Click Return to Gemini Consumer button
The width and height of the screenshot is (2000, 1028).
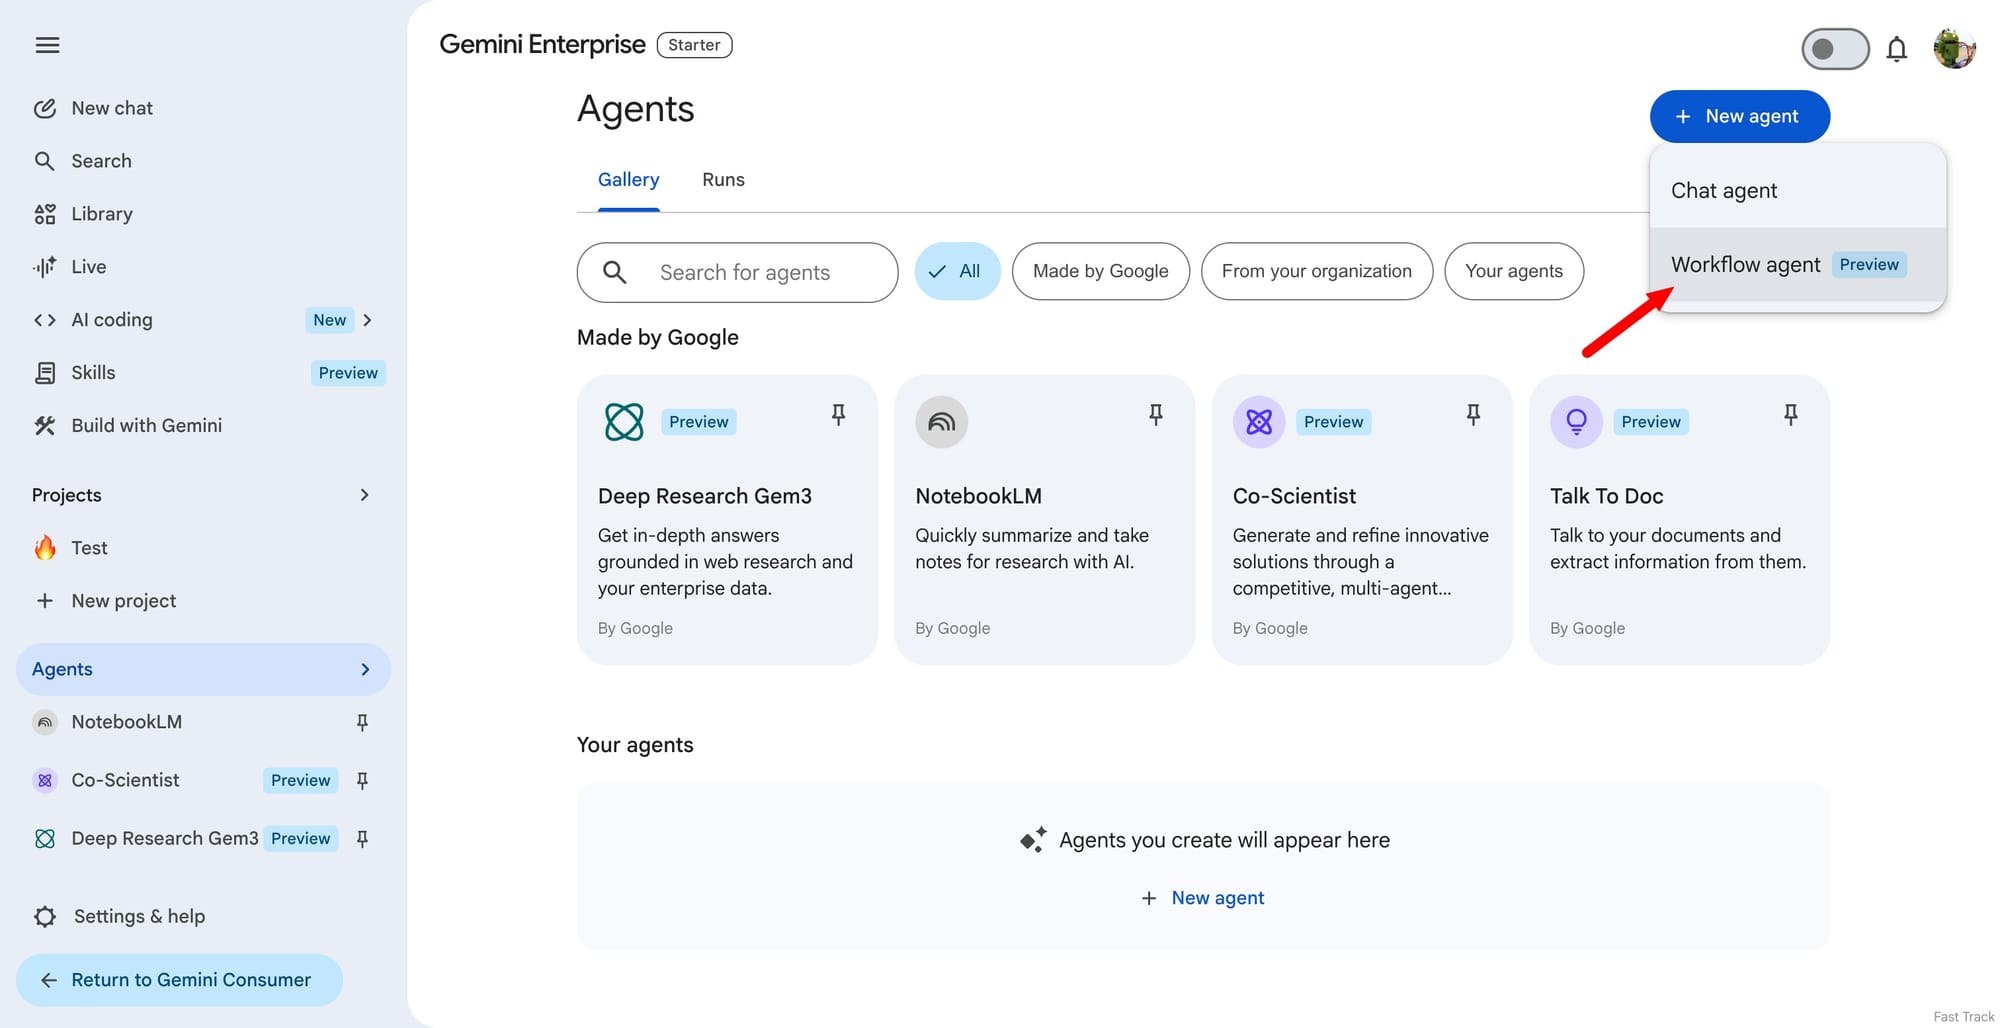tap(179, 980)
